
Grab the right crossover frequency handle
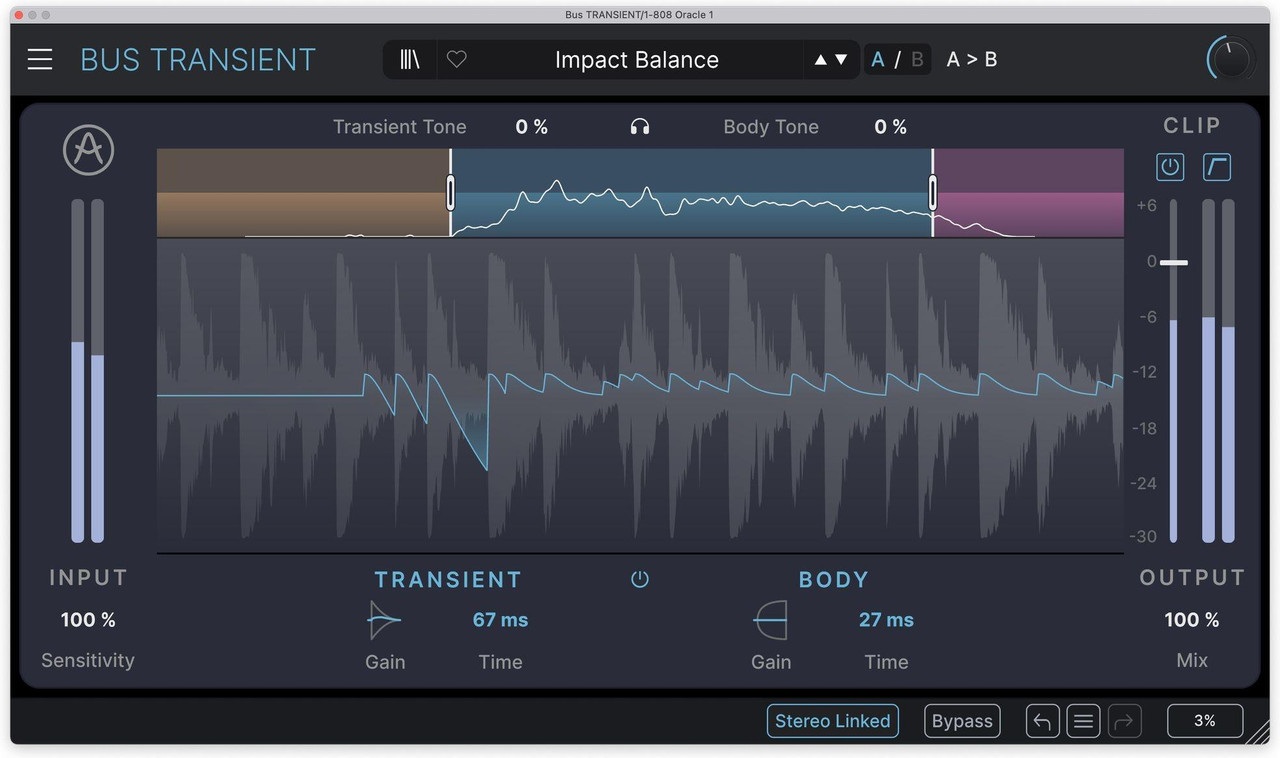[x=933, y=192]
